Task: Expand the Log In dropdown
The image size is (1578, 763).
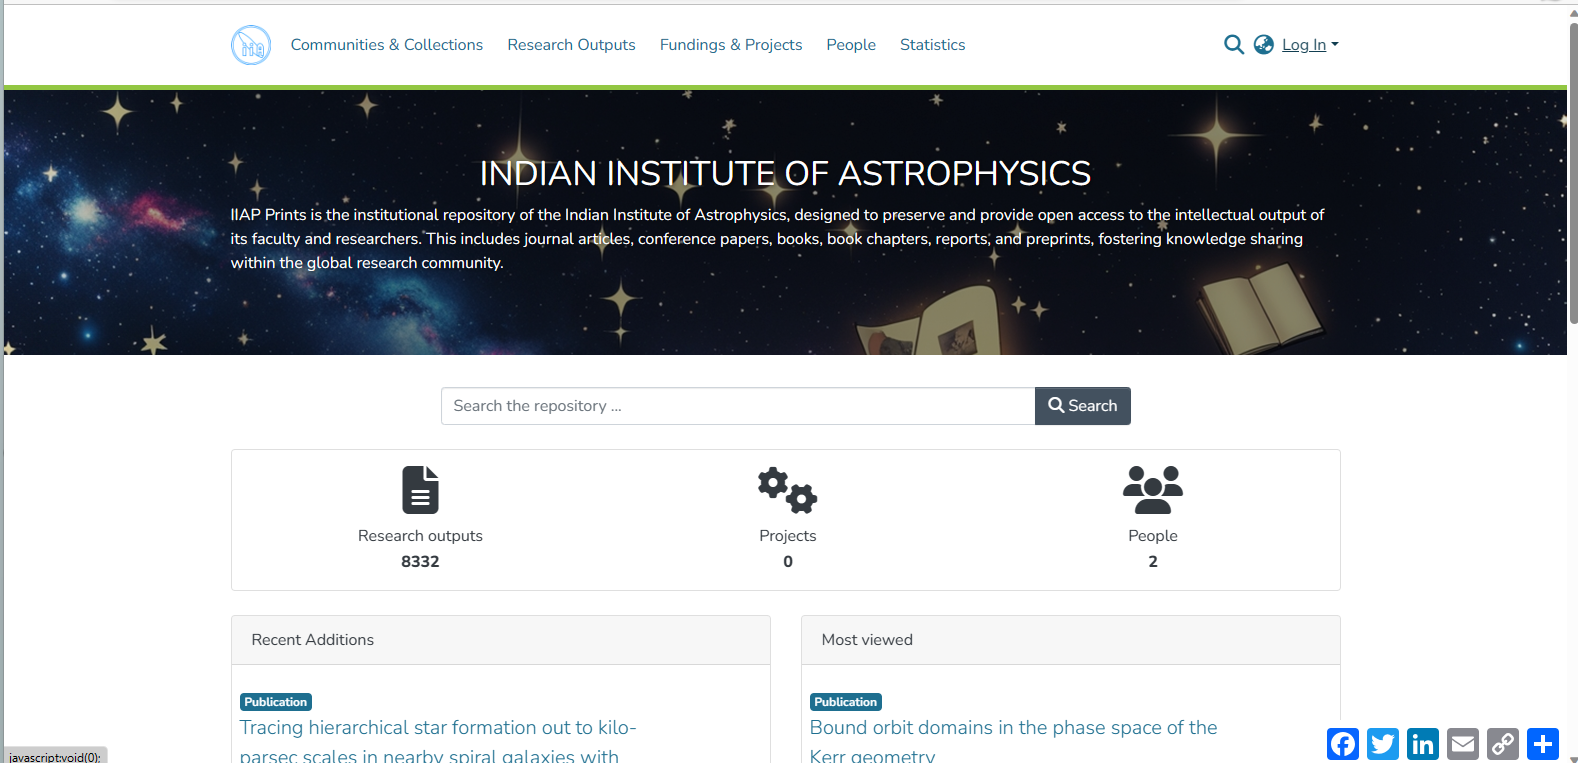Action: (x=1310, y=45)
